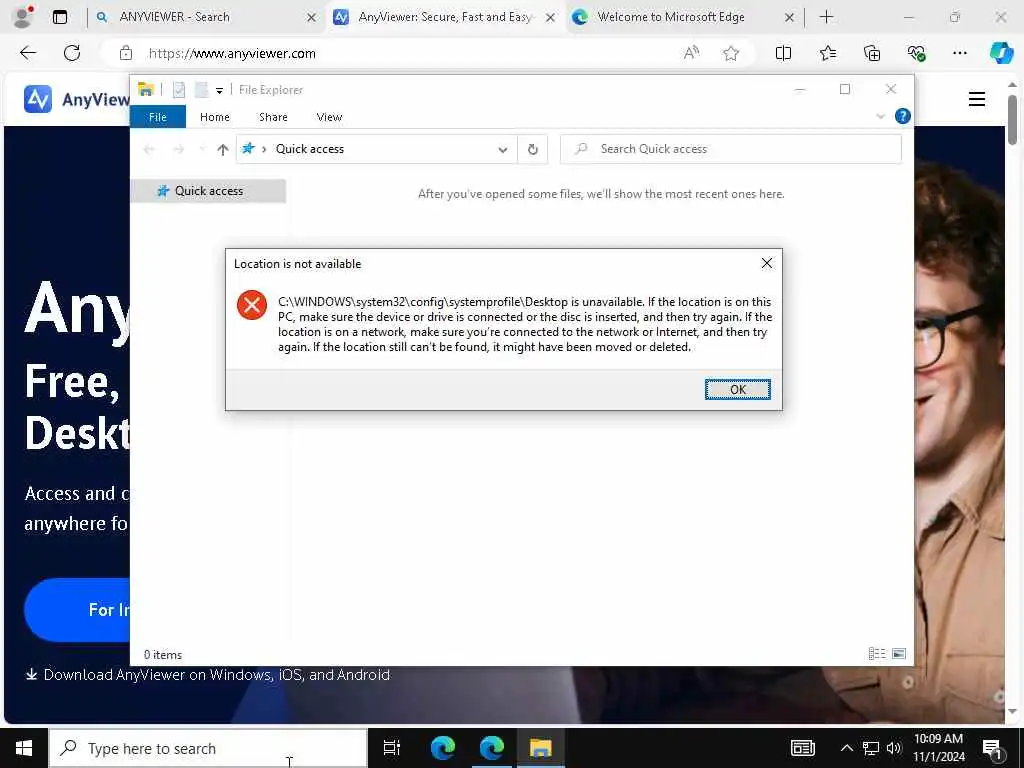
Task: Click Download AnyViewer on Windows, iOS, Android link
Action: (x=208, y=675)
